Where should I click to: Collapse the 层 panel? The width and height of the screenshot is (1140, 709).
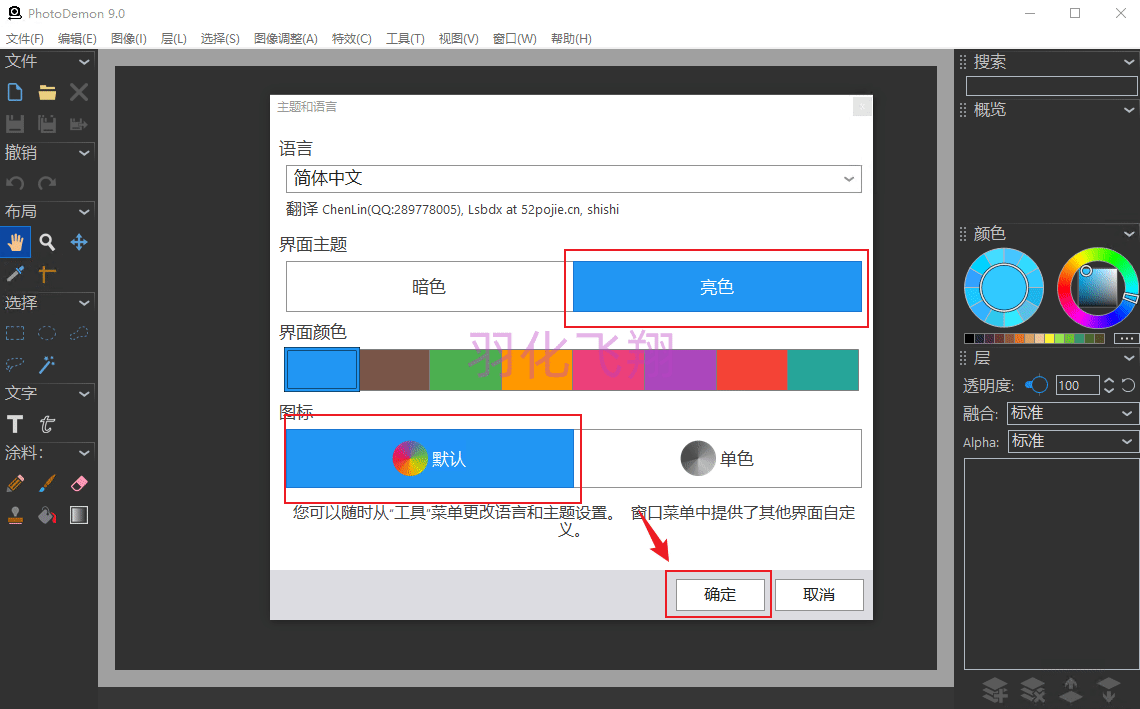pos(1129,358)
